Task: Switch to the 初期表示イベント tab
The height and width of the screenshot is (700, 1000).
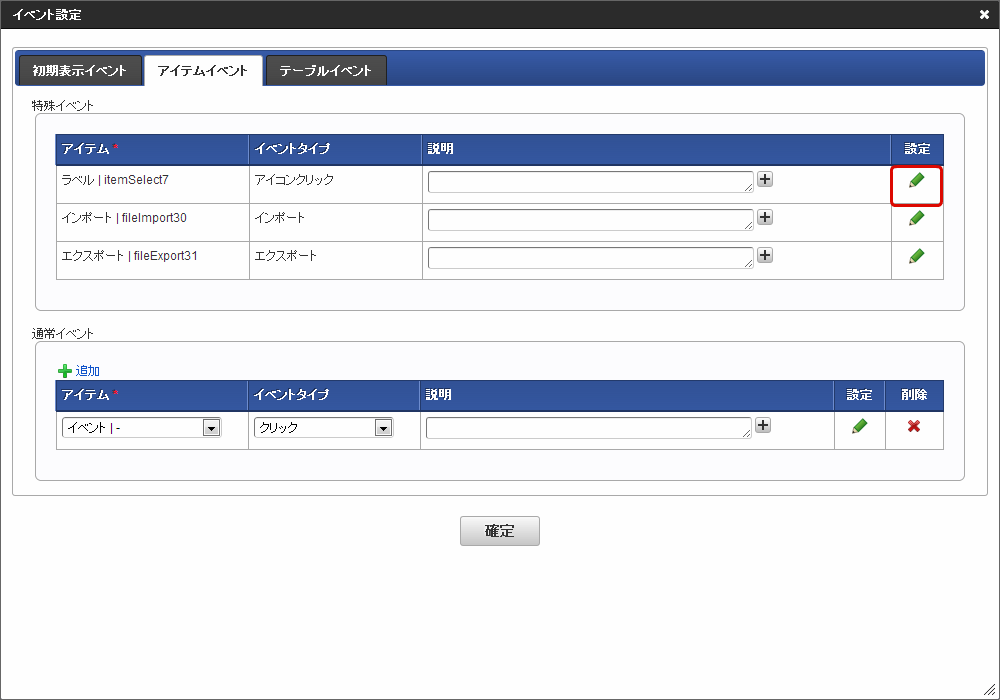Action: pyautogui.click(x=79, y=70)
